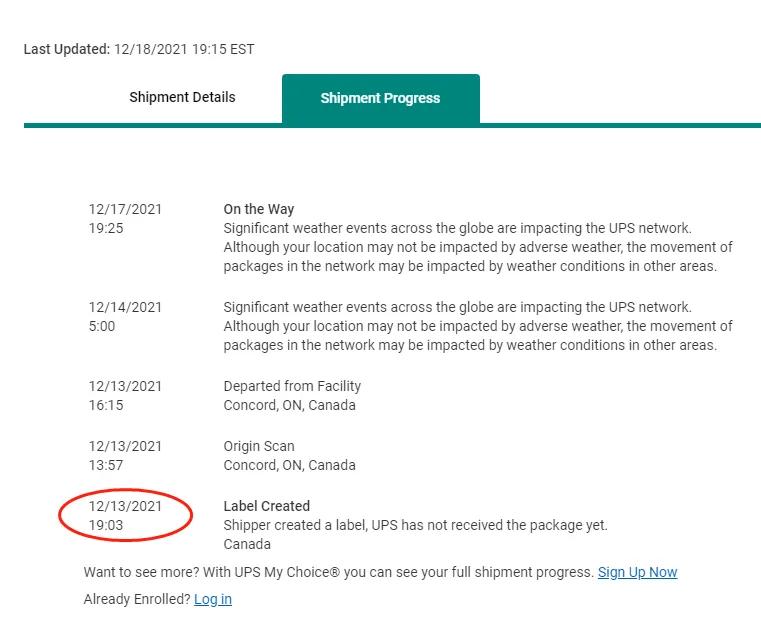Viewport: 761px width, 631px height.
Task: Click the Shipper created a label description
Action: 415,525
